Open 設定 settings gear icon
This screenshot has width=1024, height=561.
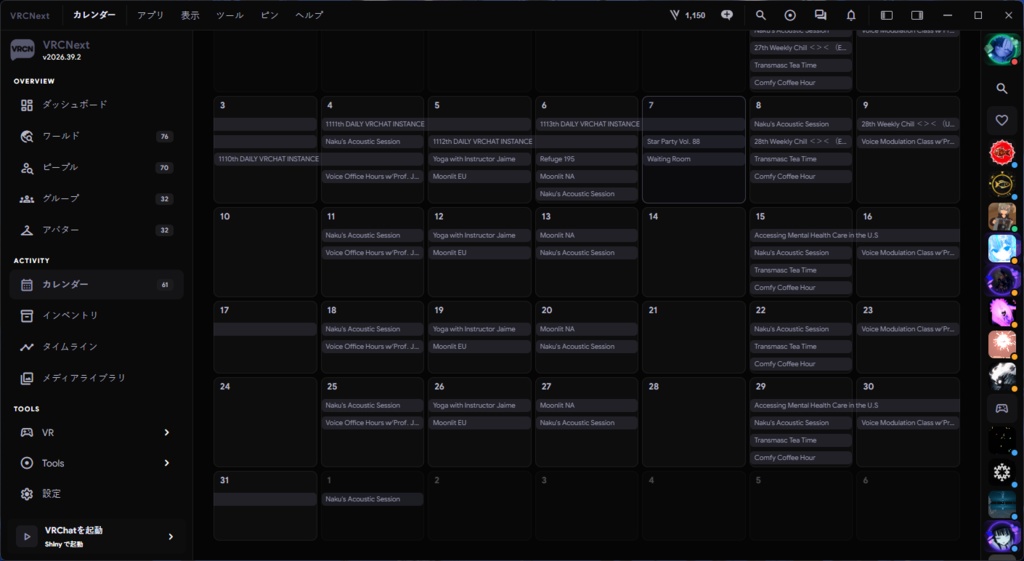pyautogui.click(x=27, y=494)
